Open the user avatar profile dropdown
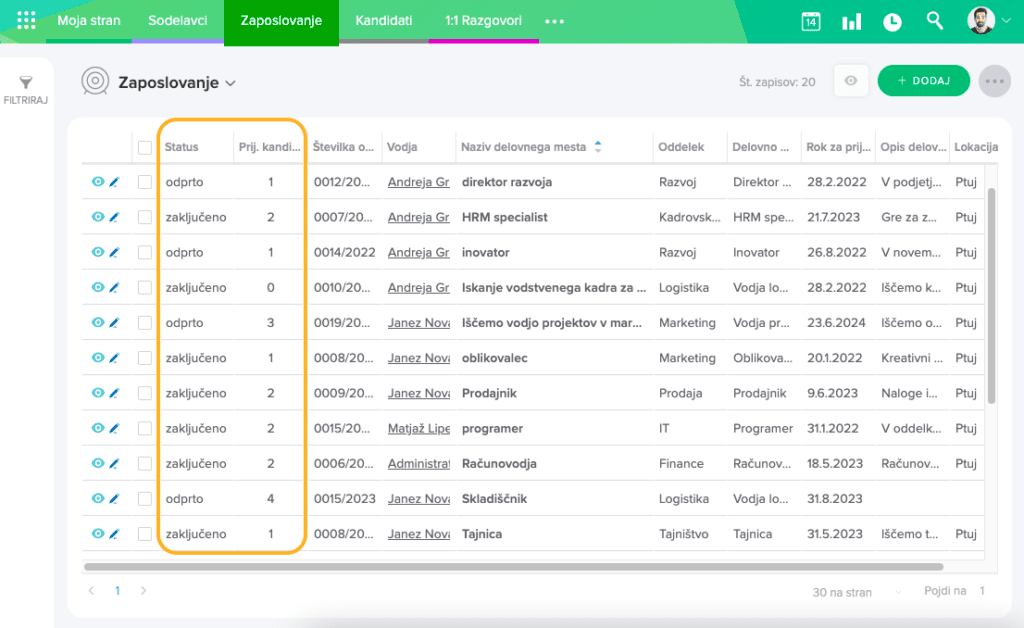This screenshot has width=1024, height=628. tap(988, 21)
